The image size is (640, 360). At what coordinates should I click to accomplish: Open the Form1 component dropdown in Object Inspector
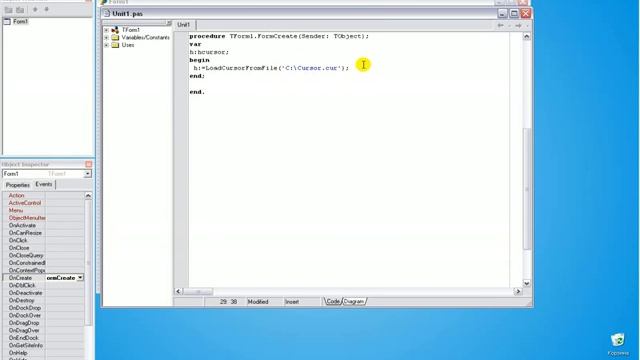(x=87, y=174)
